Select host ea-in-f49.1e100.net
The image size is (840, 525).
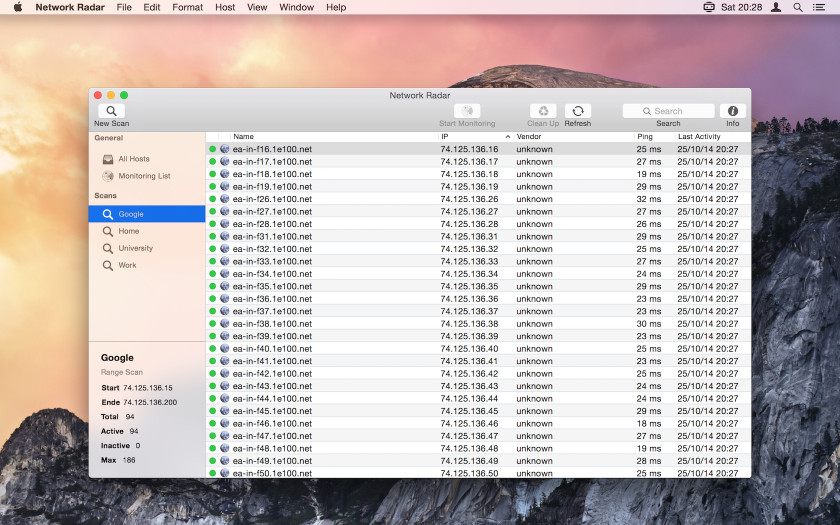(x=478, y=461)
